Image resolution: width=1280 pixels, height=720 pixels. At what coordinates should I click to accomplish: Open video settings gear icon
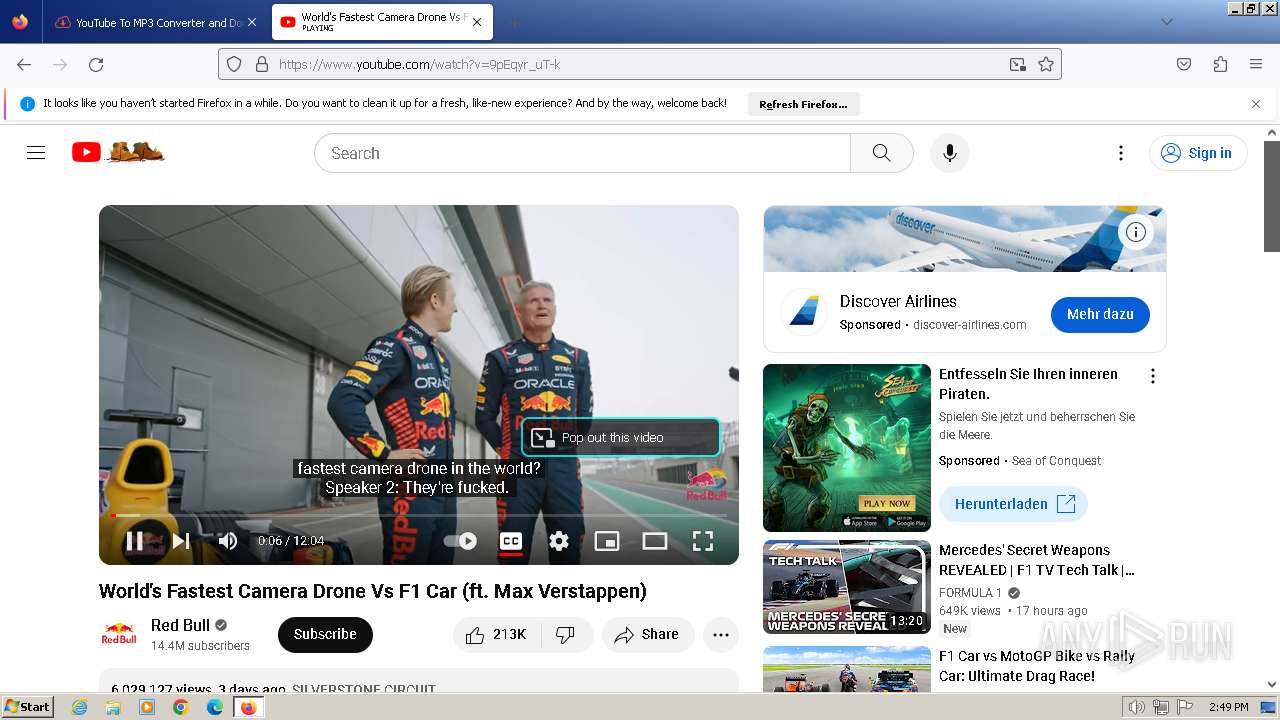pyautogui.click(x=559, y=541)
